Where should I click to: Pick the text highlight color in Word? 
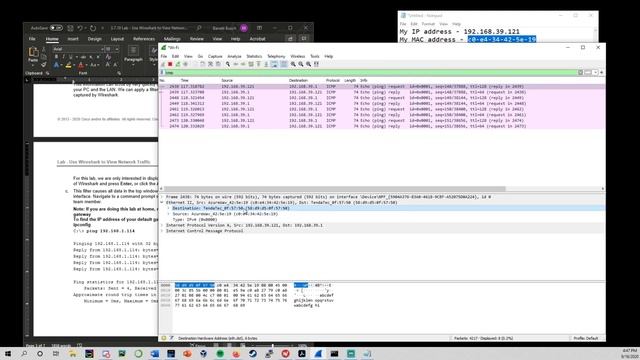point(68,65)
